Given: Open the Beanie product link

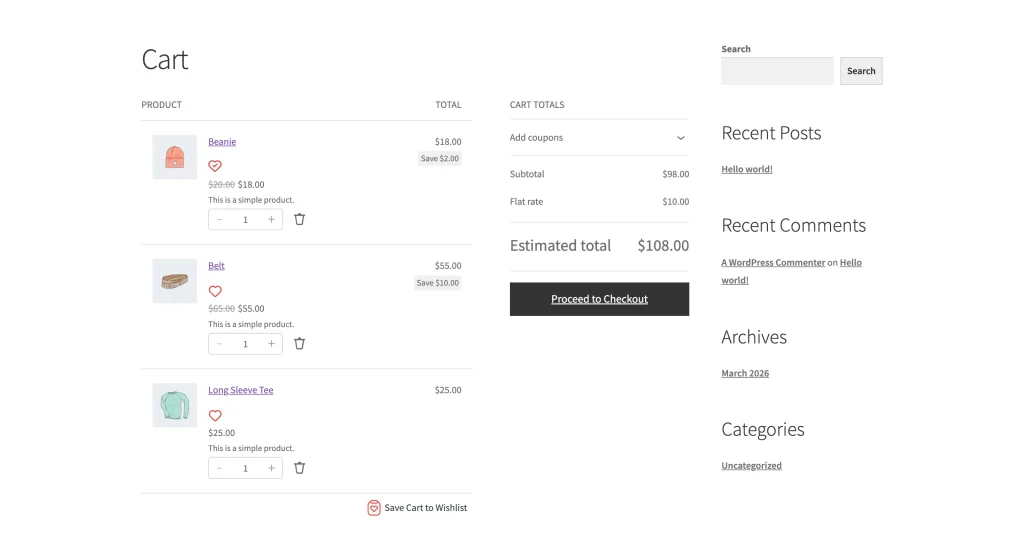Looking at the screenshot, I should [x=222, y=142].
